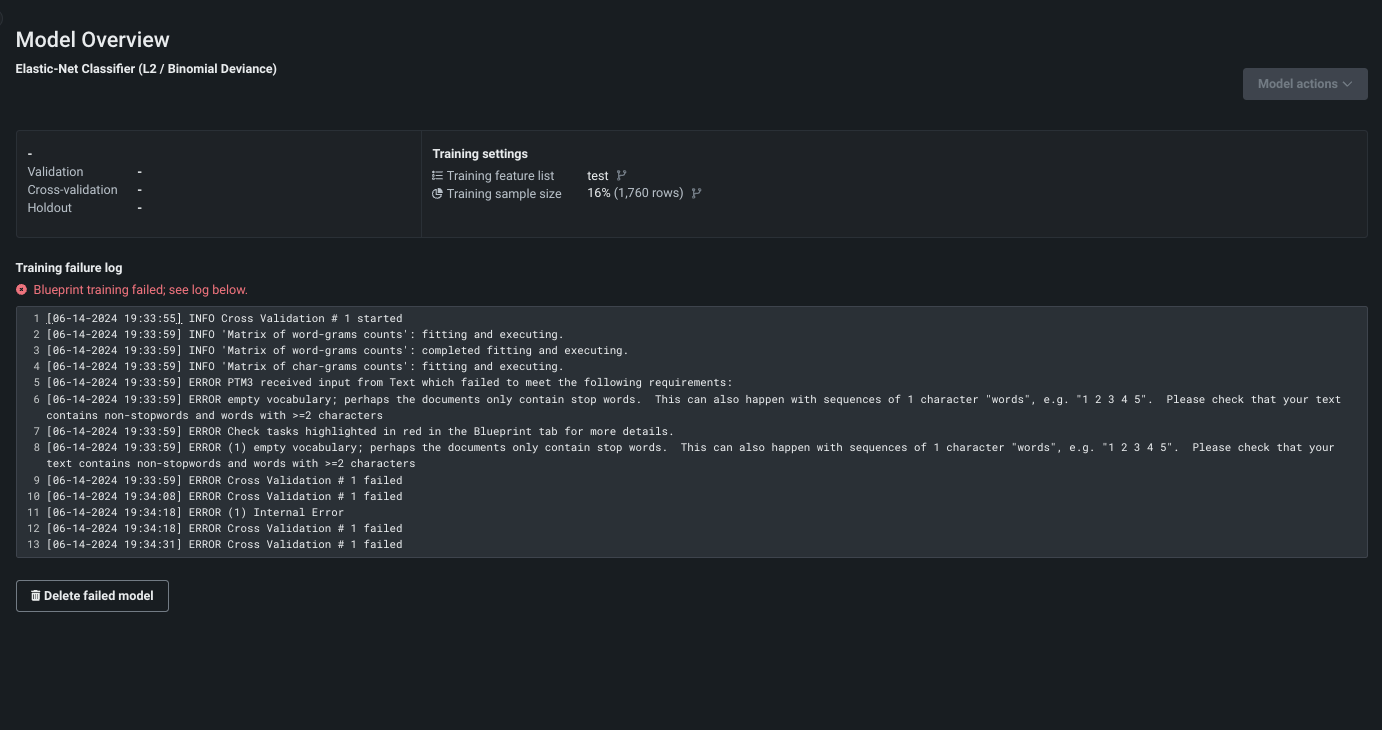
Task: Click the trash can icon on the delete button
Action: pos(35,596)
